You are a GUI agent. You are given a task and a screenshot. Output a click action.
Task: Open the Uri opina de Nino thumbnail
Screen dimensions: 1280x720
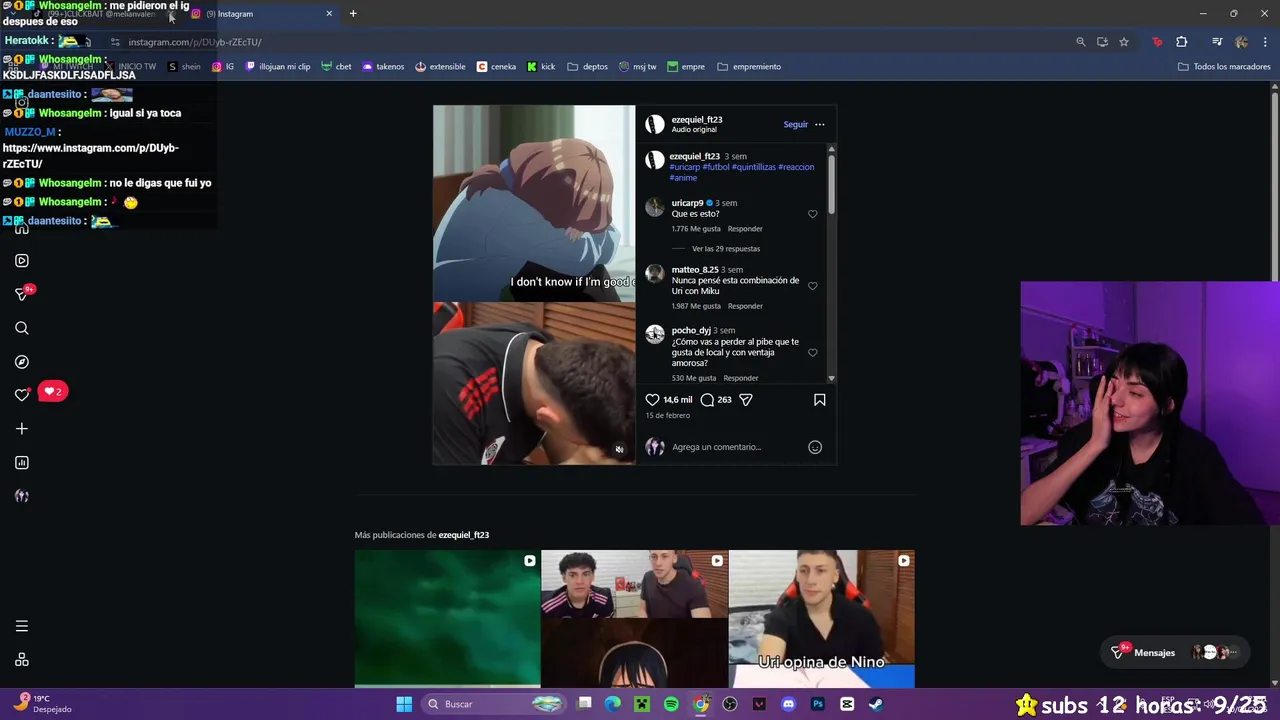821,619
